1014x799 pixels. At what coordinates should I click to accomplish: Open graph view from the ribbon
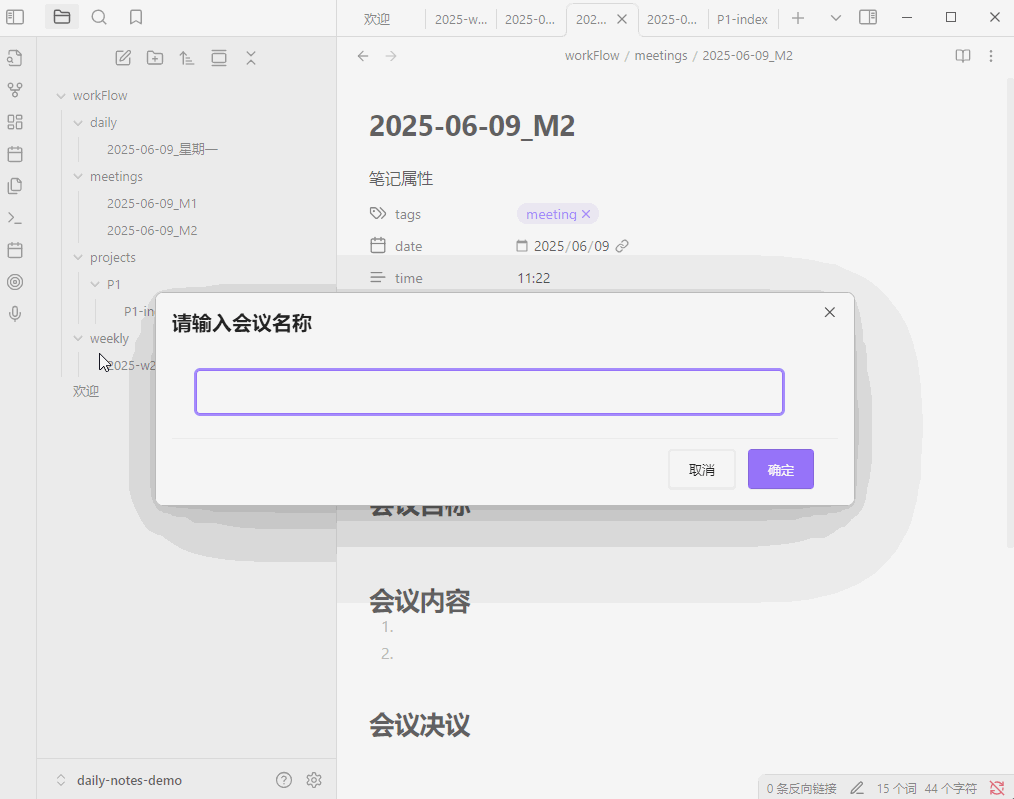coord(15,90)
